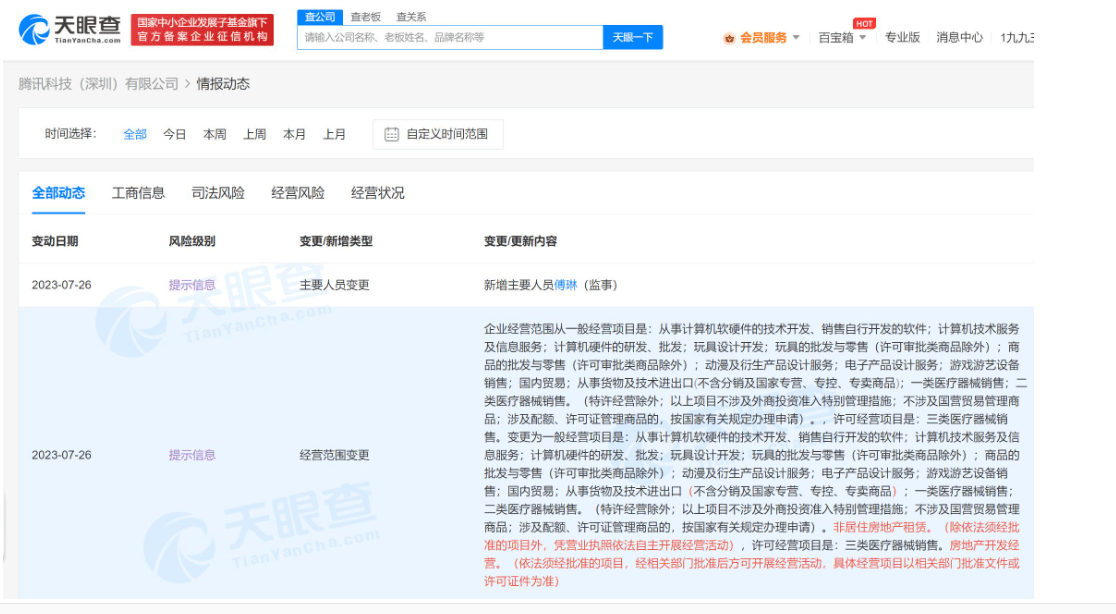1116x614 pixels.
Task: Open 消息中心
Action: (959, 38)
